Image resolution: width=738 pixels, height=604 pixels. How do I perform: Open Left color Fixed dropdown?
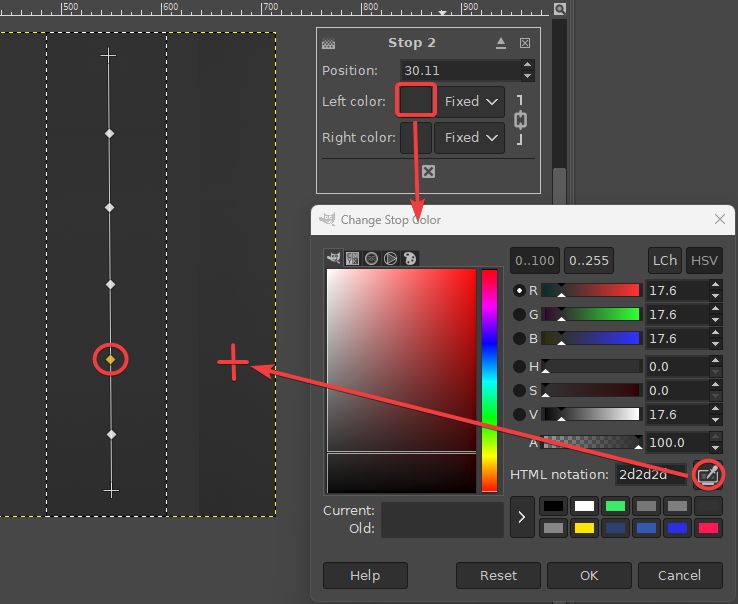471,101
